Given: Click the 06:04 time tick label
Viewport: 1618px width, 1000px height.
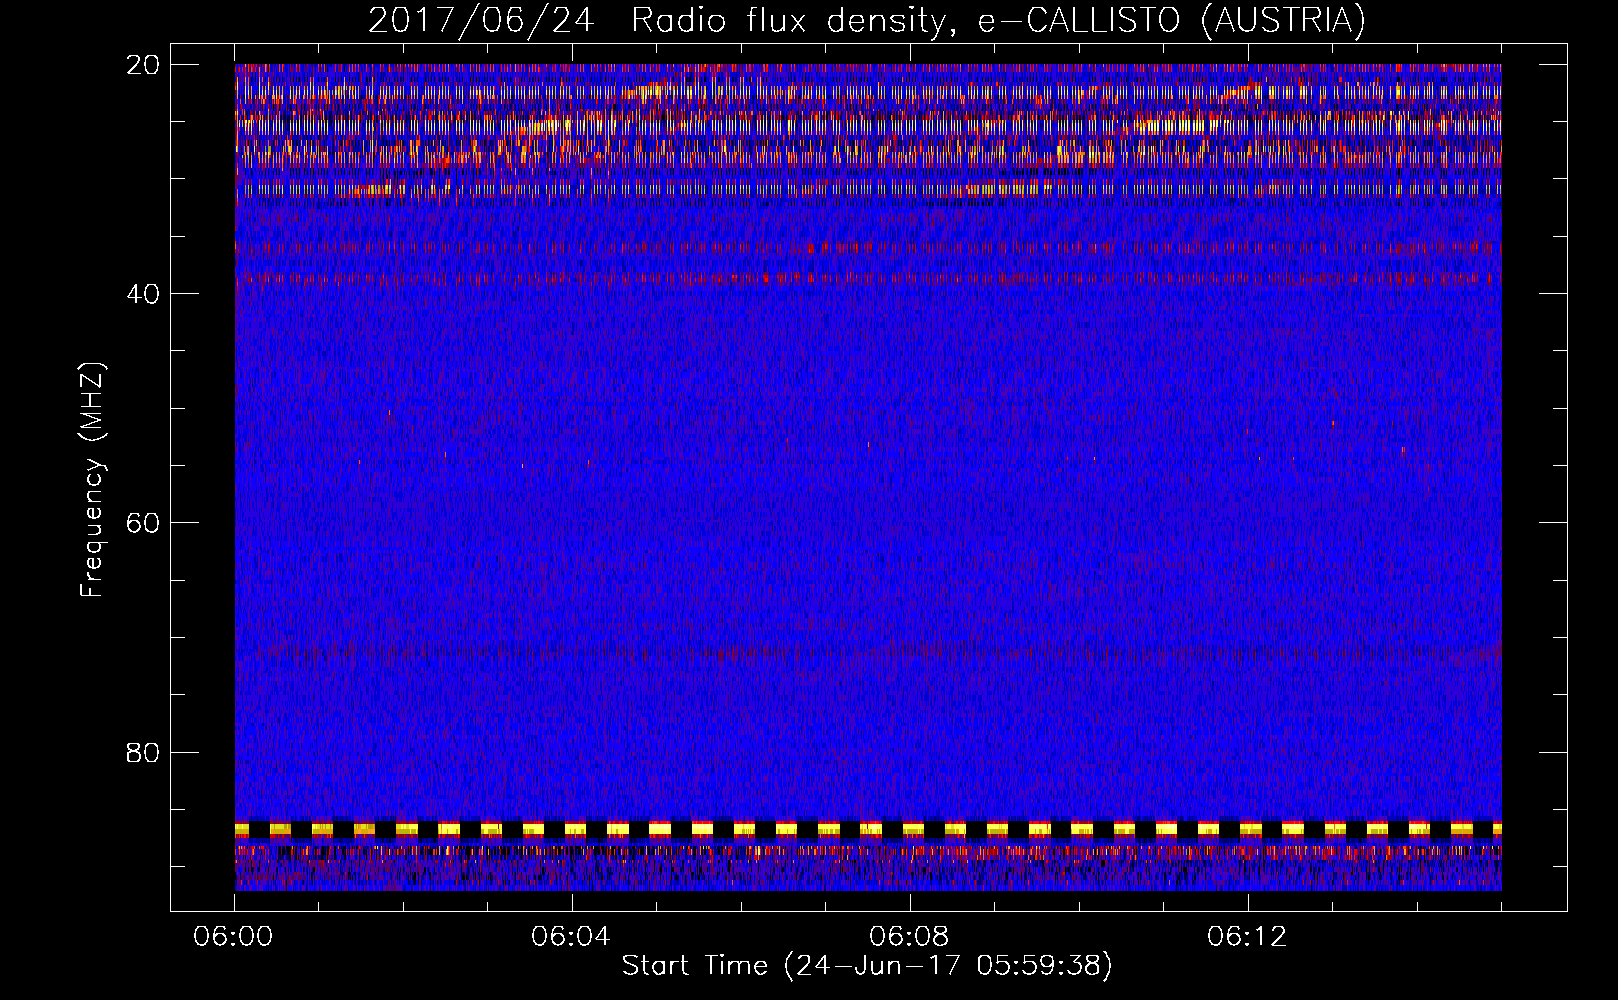Looking at the screenshot, I should point(571,937).
